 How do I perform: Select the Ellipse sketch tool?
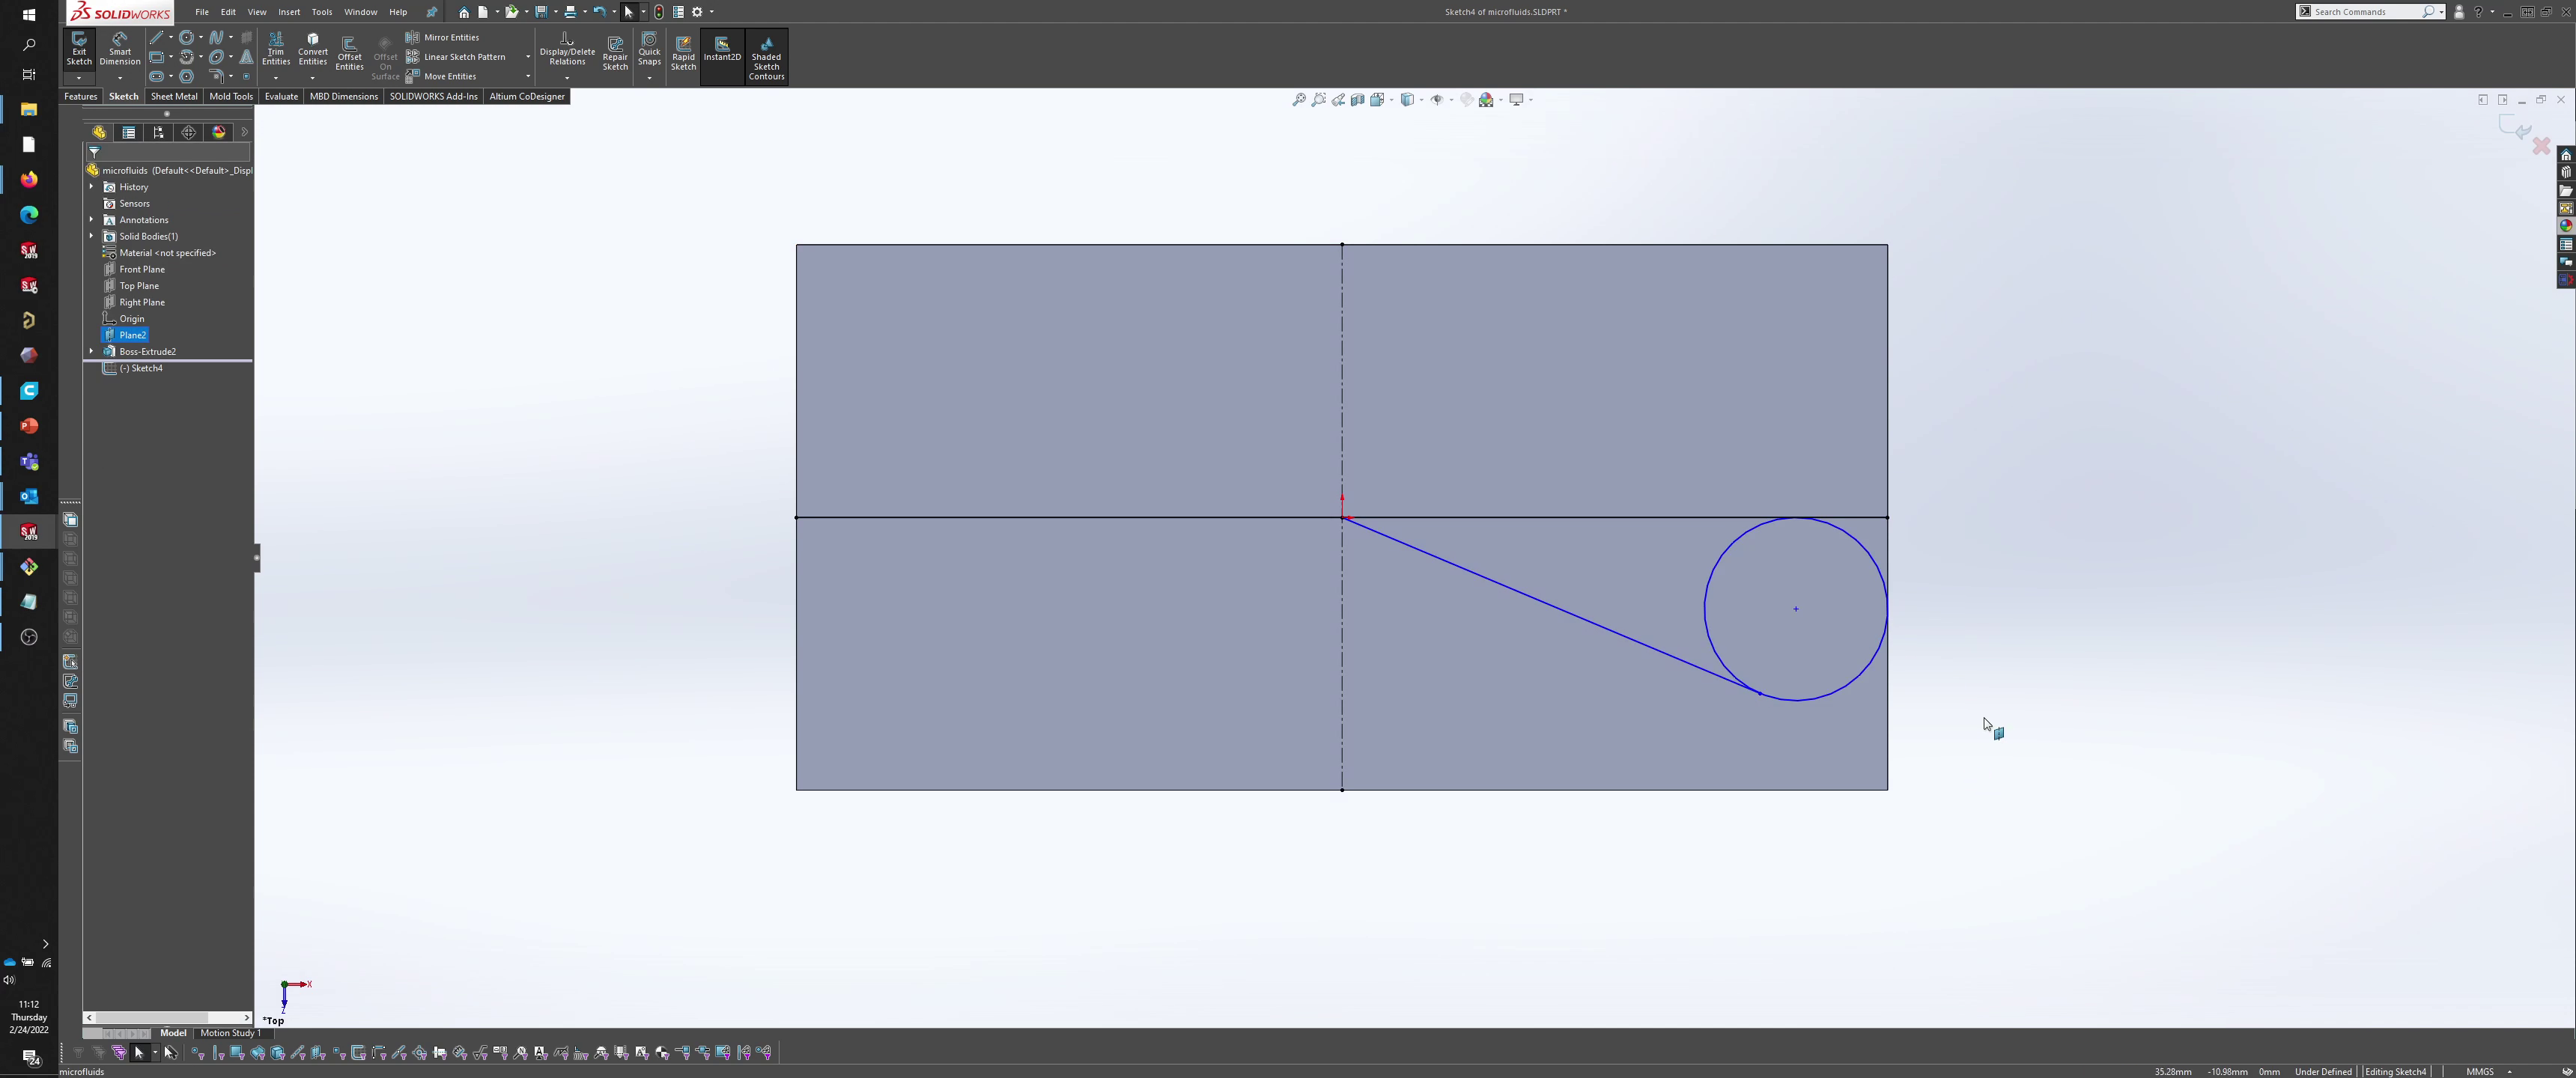(216, 57)
